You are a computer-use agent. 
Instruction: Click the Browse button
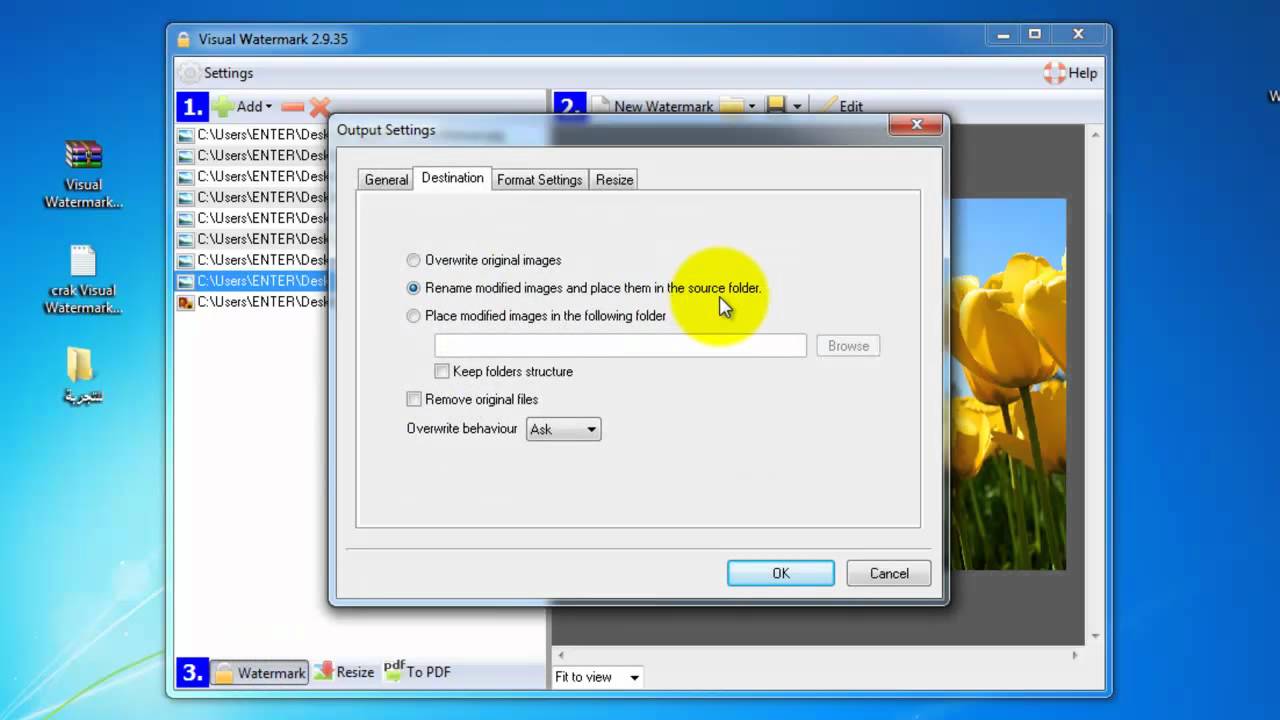pos(848,346)
